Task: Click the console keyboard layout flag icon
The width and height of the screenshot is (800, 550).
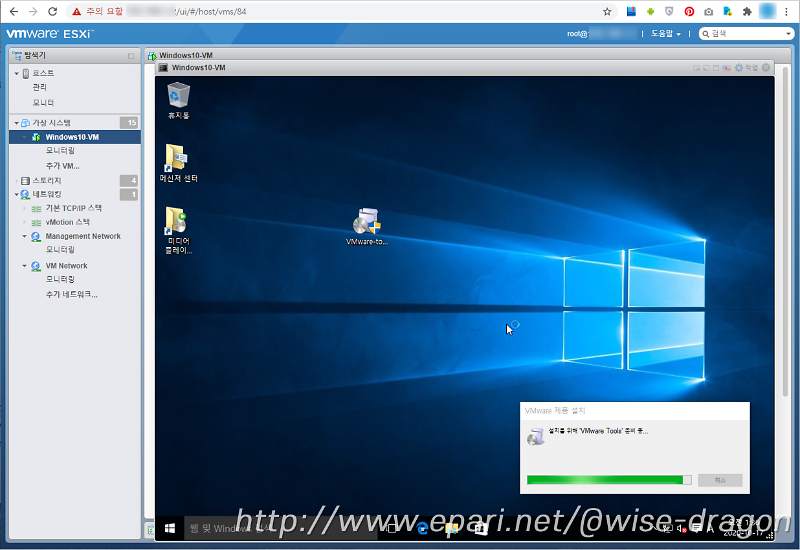Action: (x=727, y=67)
